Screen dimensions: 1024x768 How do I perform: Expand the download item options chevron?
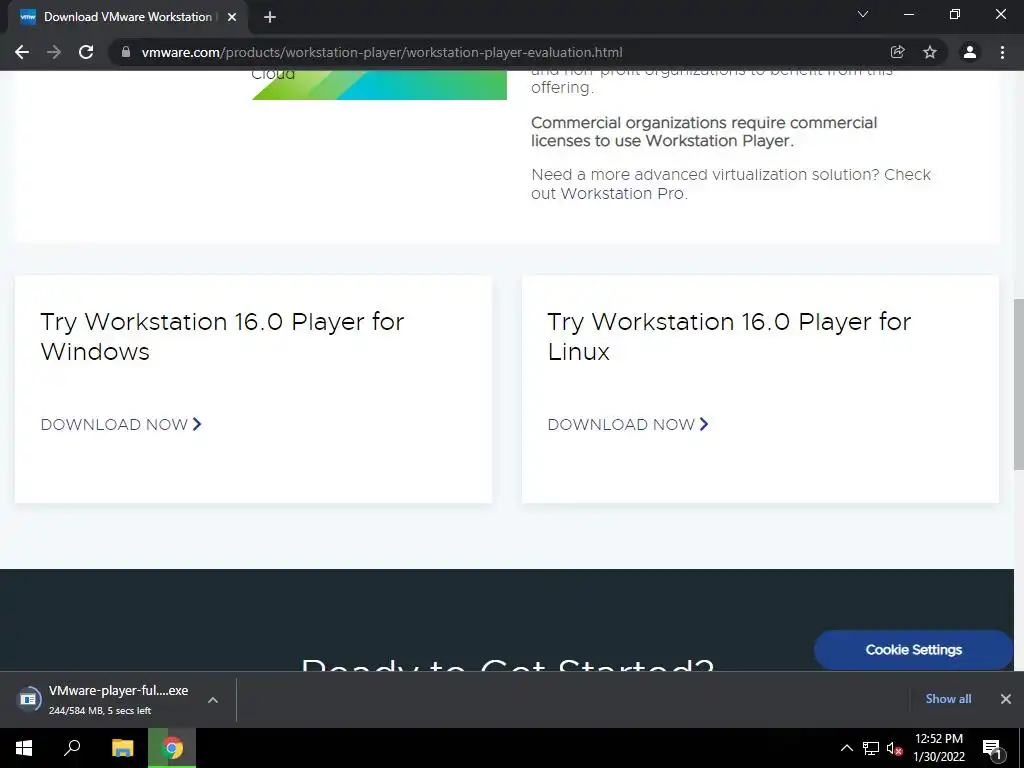coord(213,699)
